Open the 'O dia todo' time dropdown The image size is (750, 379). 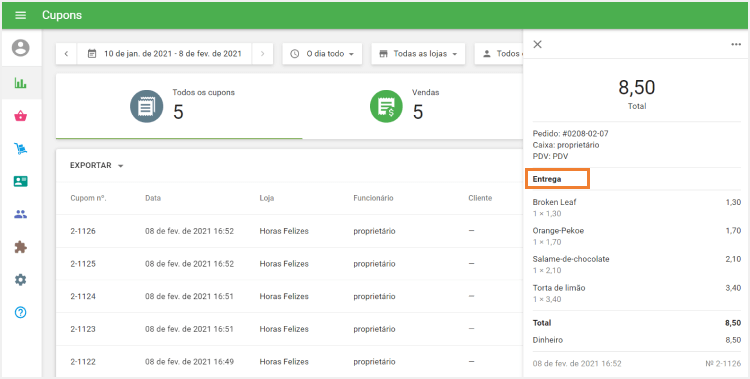pyautogui.click(x=322, y=54)
